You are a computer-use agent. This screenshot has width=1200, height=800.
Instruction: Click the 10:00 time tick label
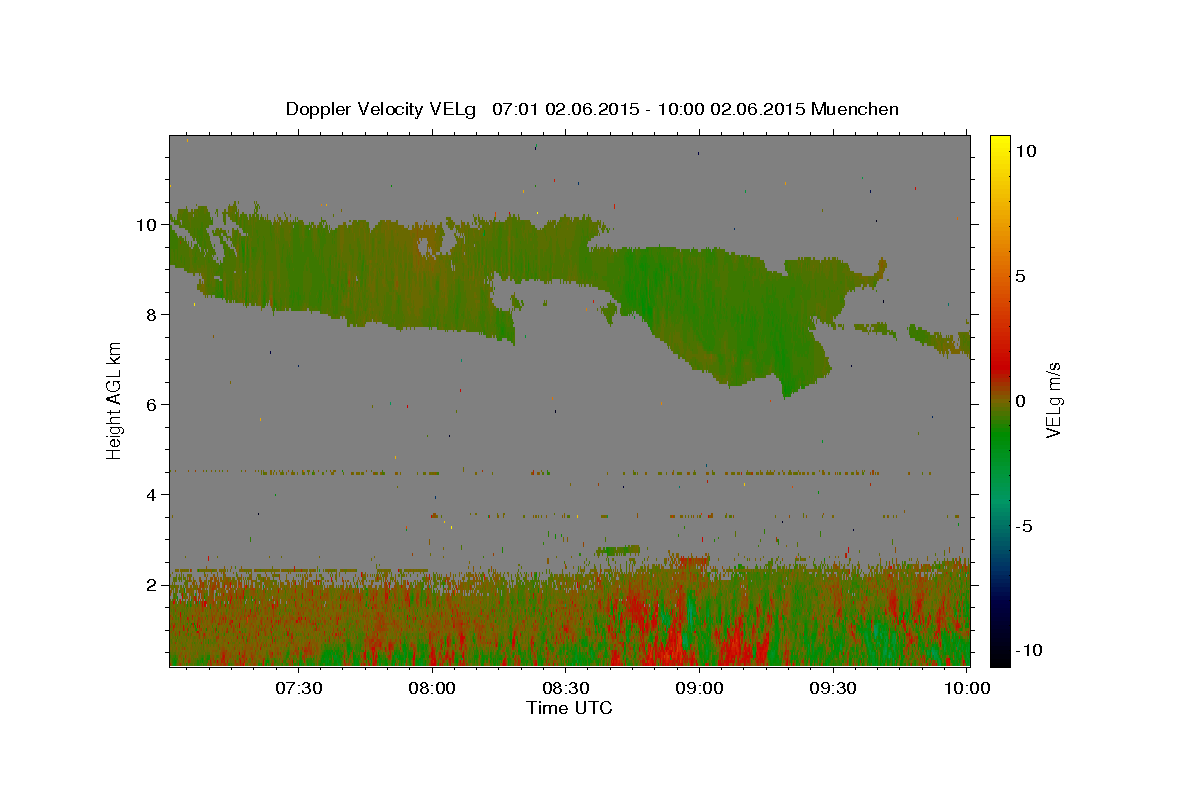tap(967, 689)
